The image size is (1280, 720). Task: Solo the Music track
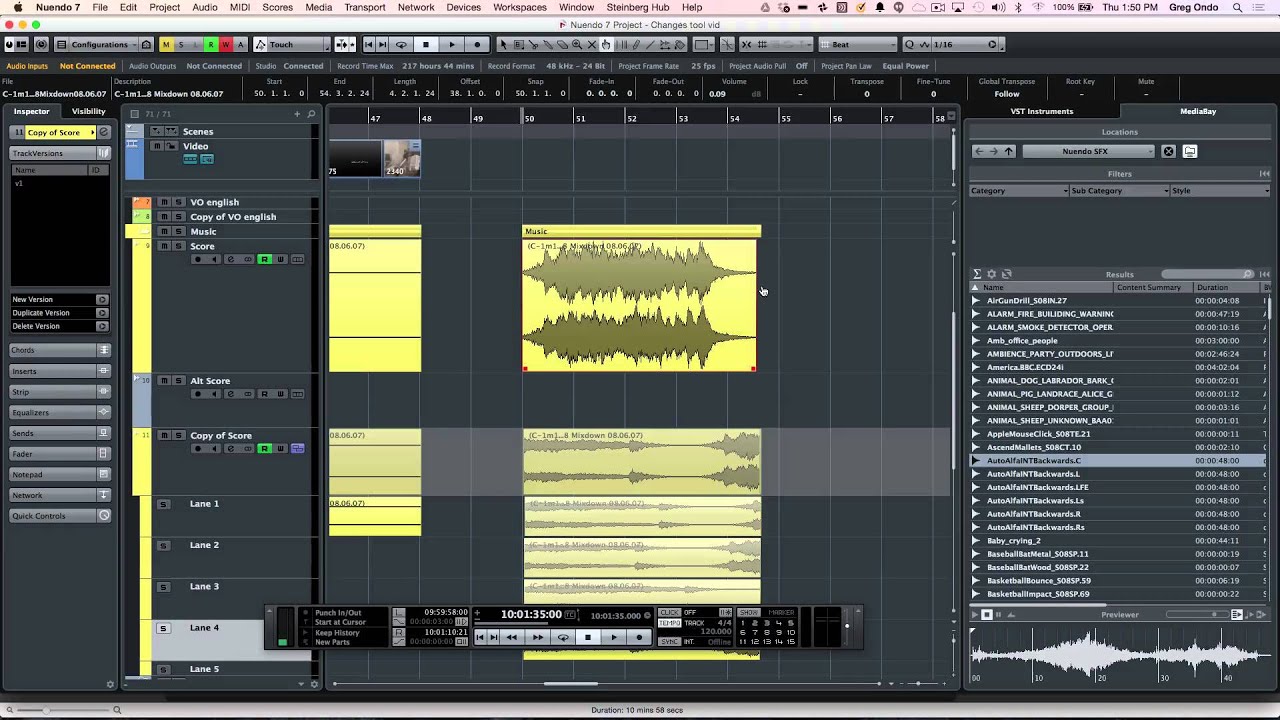(x=178, y=232)
